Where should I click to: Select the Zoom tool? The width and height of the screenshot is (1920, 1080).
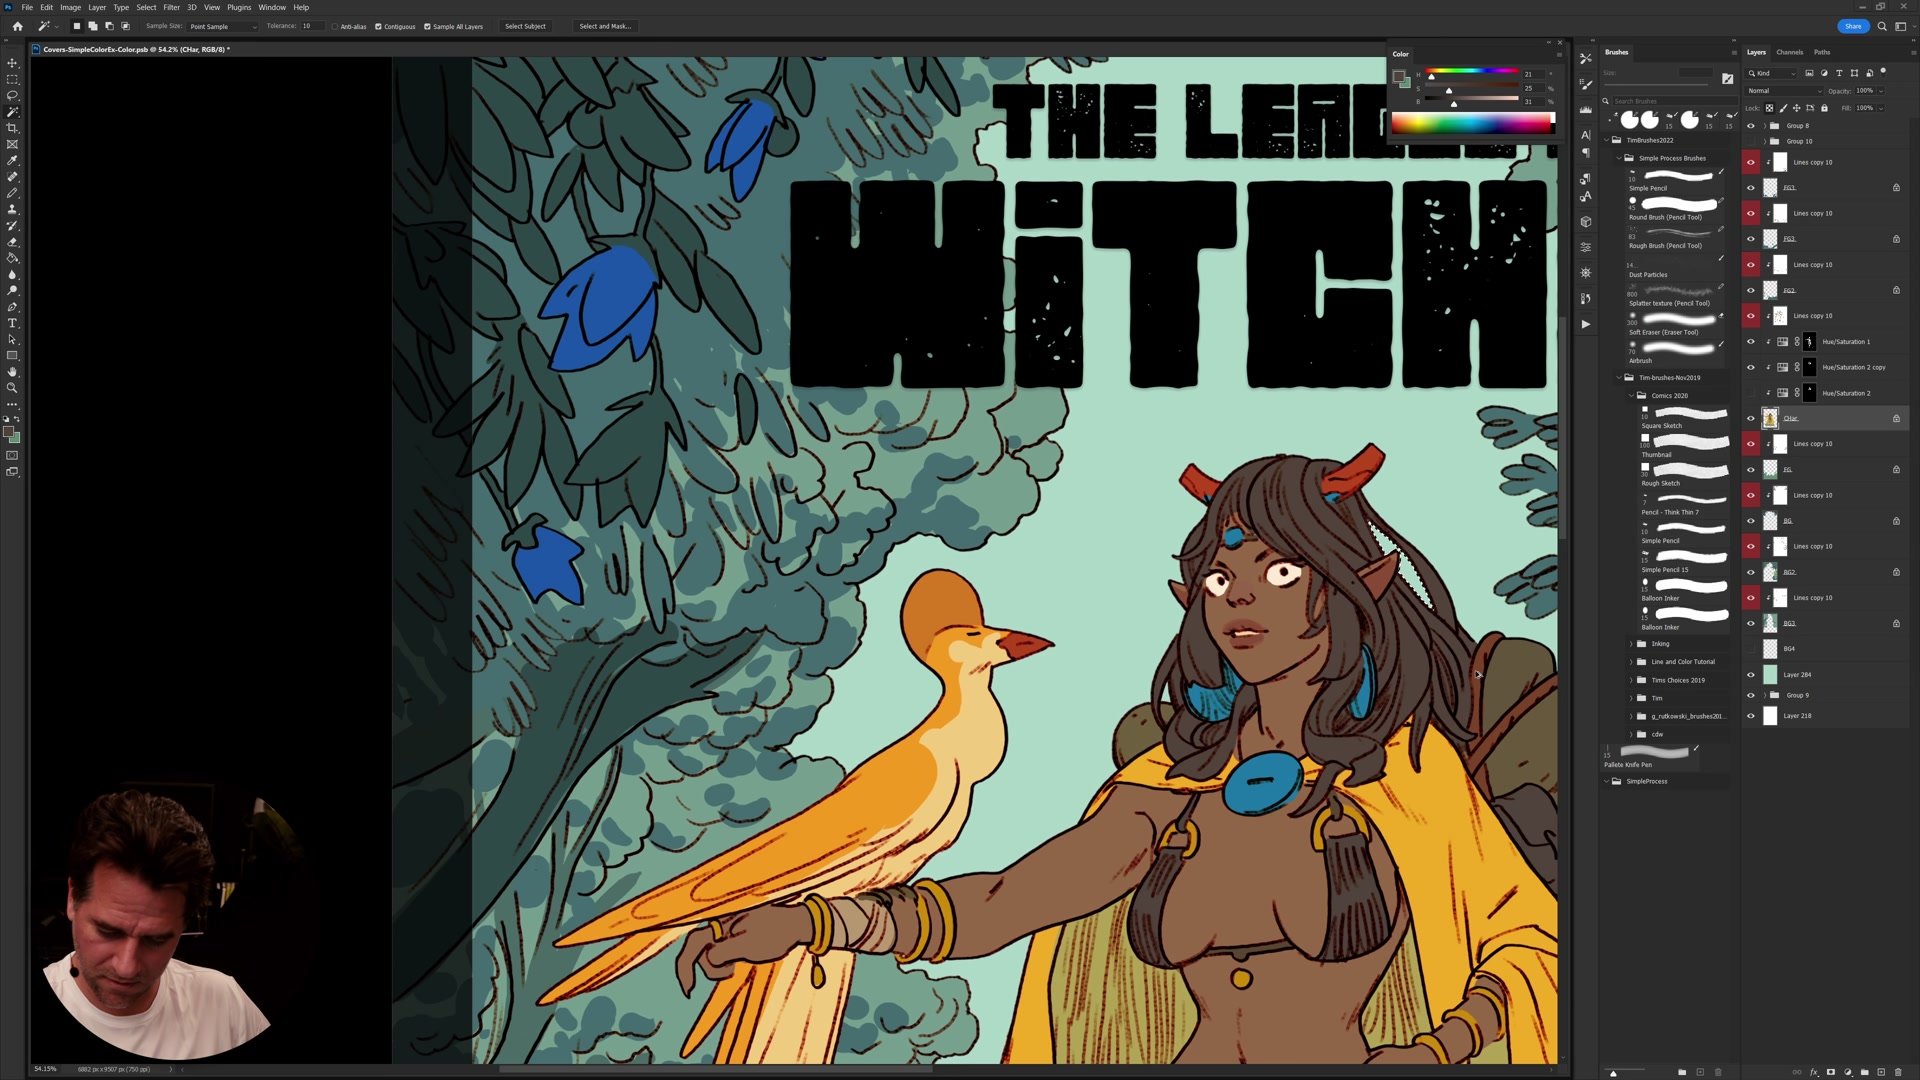(12, 388)
